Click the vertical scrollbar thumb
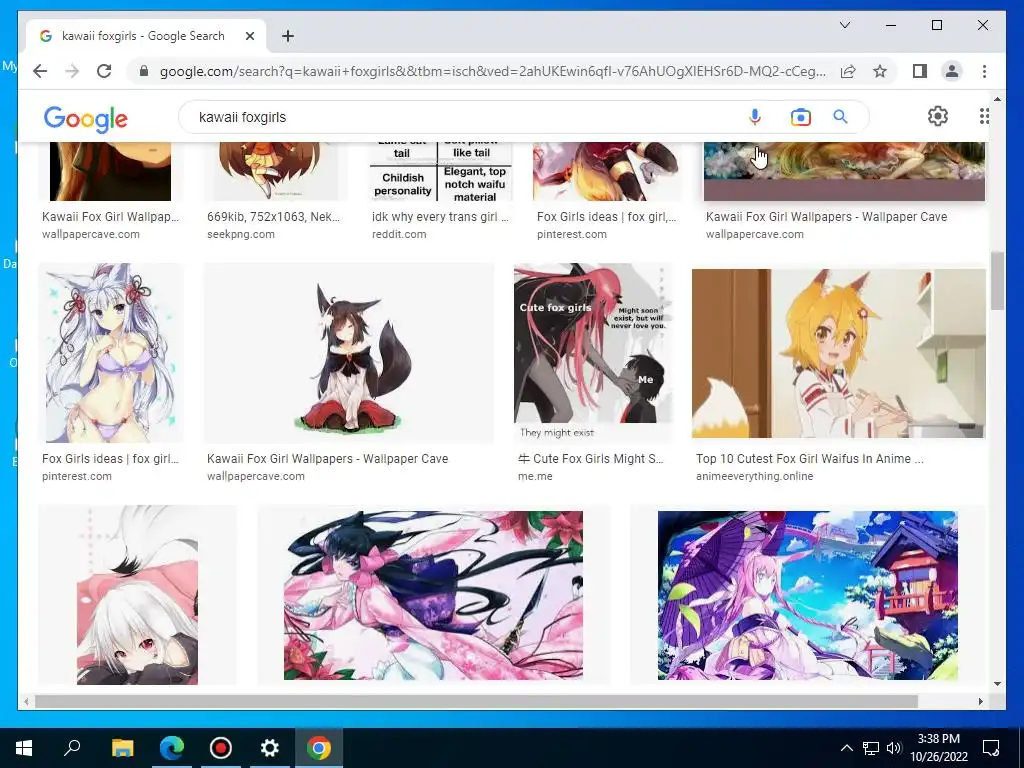 [997, 281]
